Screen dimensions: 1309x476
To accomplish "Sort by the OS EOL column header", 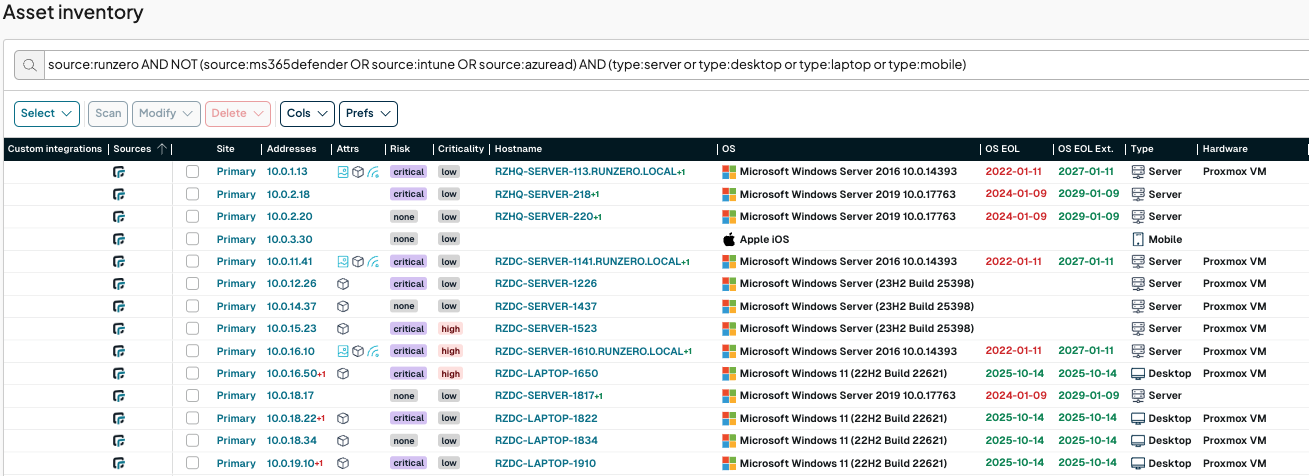I will (x=1004, y=149).
